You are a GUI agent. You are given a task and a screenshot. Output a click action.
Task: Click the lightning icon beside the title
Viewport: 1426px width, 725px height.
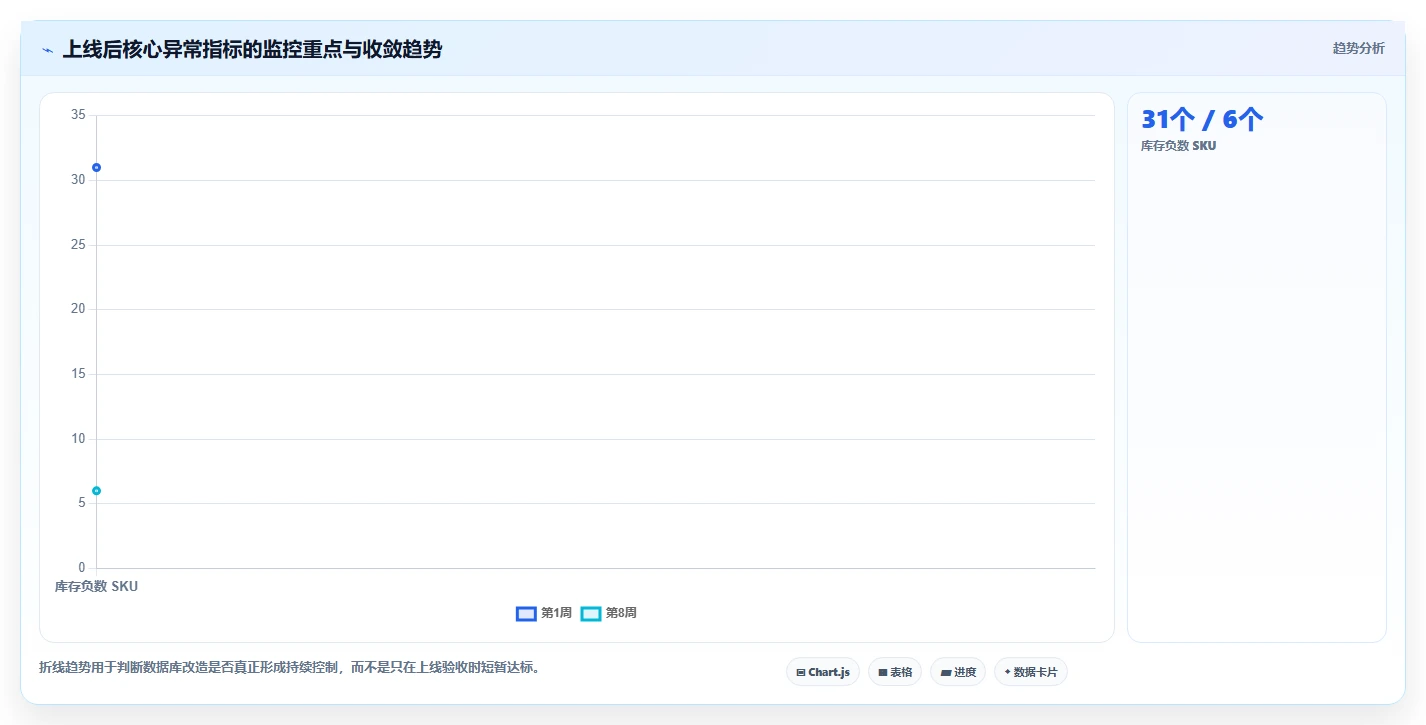point(47,50)
